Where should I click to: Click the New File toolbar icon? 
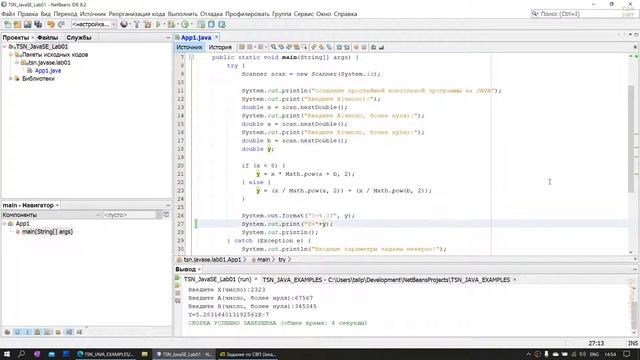point(7,24)
